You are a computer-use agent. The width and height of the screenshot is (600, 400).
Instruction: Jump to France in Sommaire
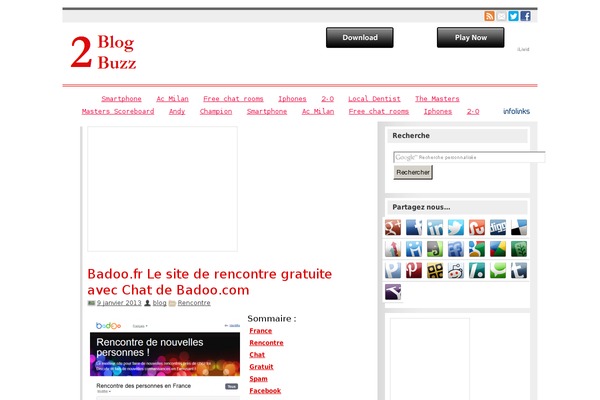(x=261, y=331)
